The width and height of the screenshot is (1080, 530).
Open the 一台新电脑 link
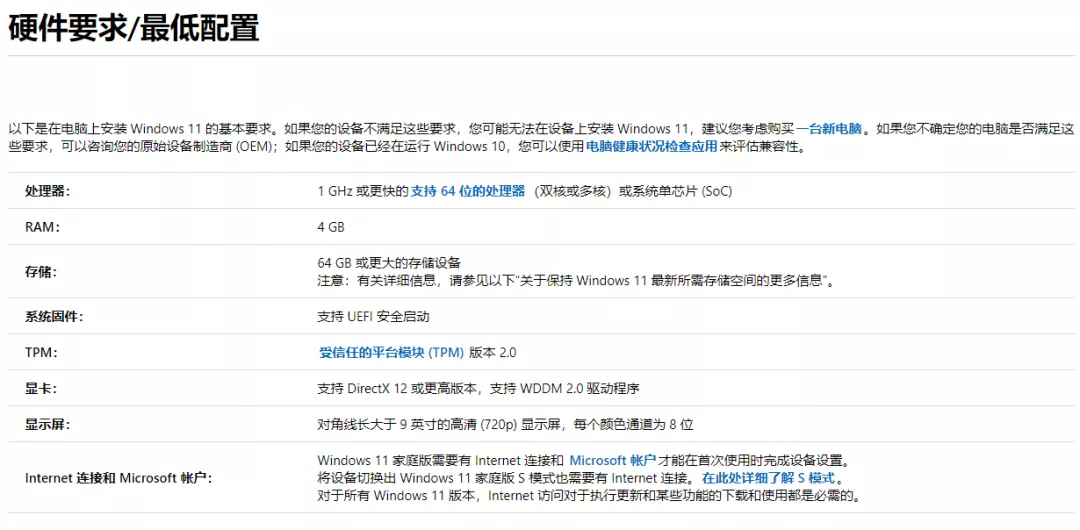click(x=828, y=129)
